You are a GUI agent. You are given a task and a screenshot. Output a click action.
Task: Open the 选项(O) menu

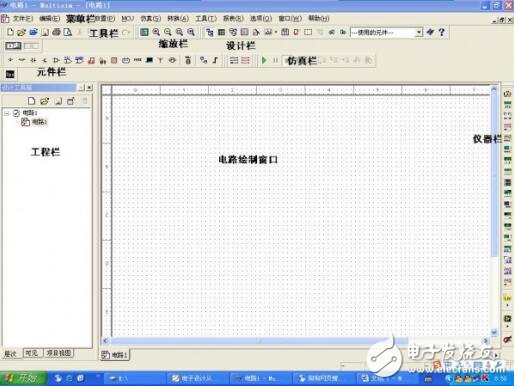[261, 18]
